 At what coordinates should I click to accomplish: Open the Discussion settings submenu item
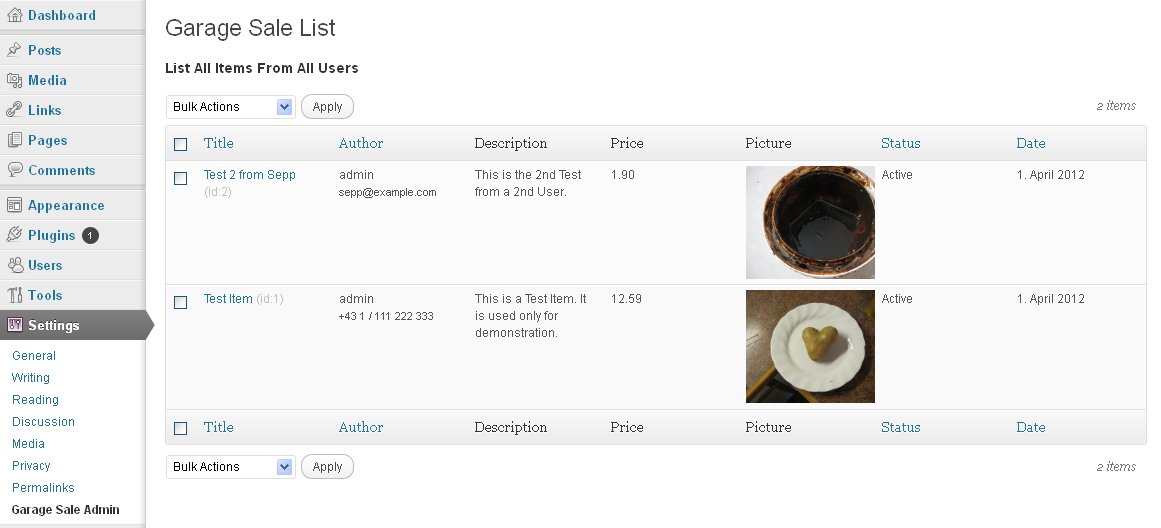(43, 422)
